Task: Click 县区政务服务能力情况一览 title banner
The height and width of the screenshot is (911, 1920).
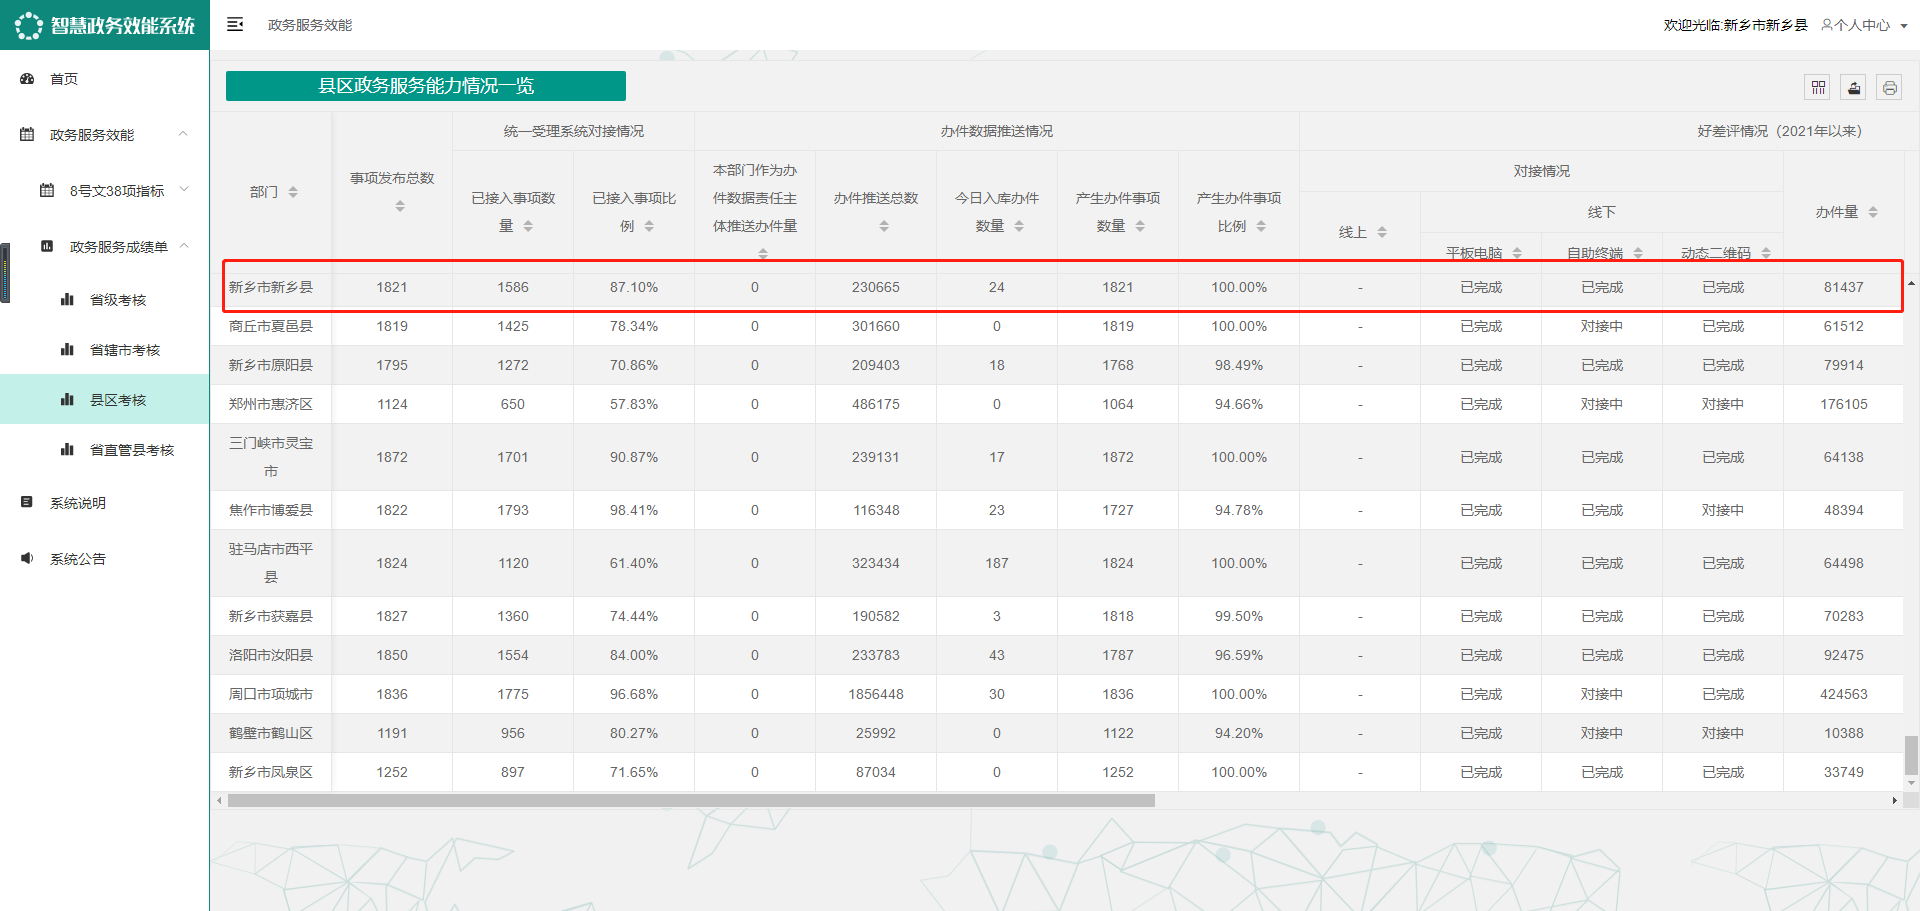Action: [x=426, y=86]
